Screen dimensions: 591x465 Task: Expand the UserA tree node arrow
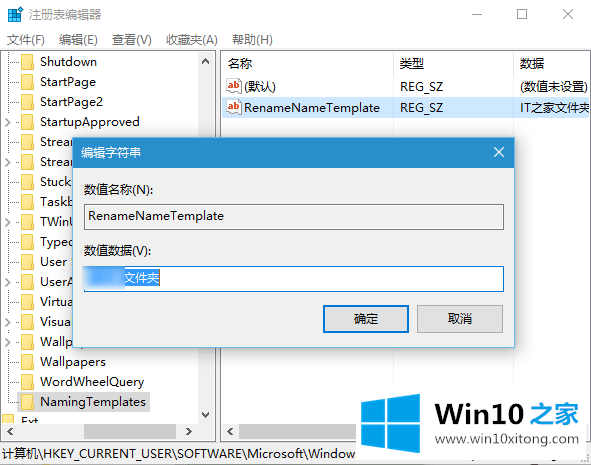tap(8, 282)
